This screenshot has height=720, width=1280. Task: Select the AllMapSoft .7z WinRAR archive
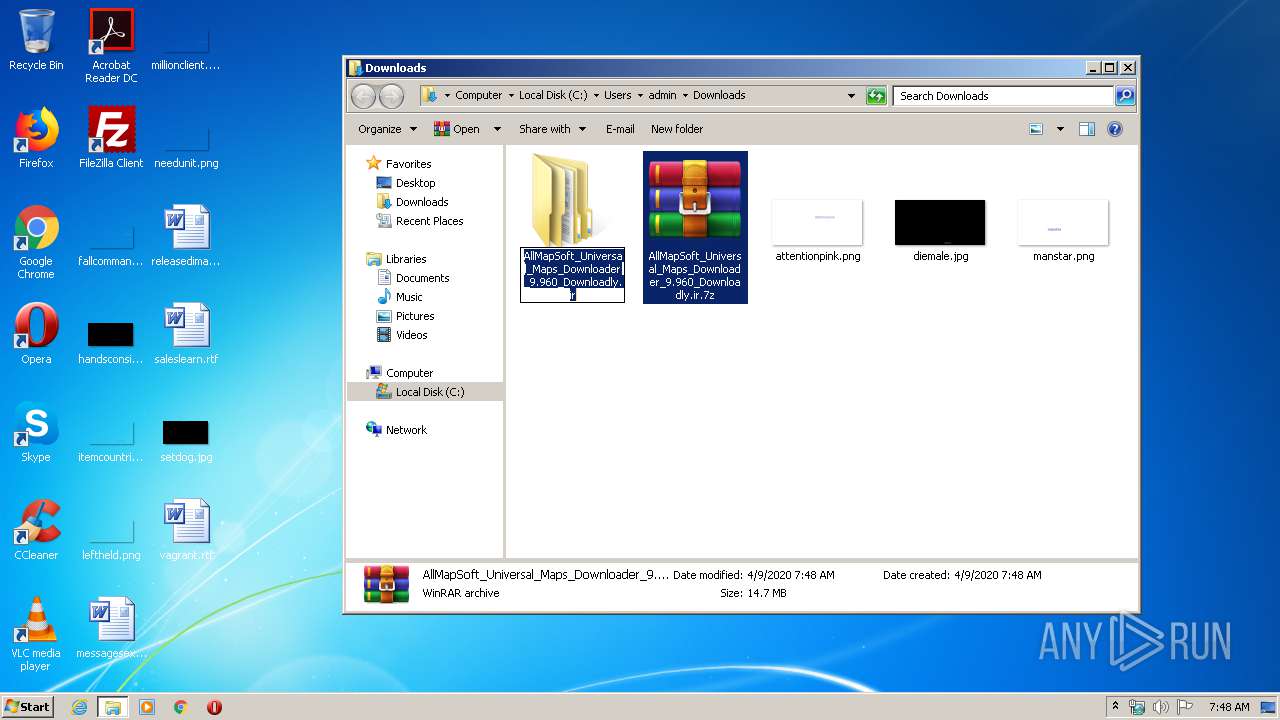pyautogui.click(x=695, y=228)
